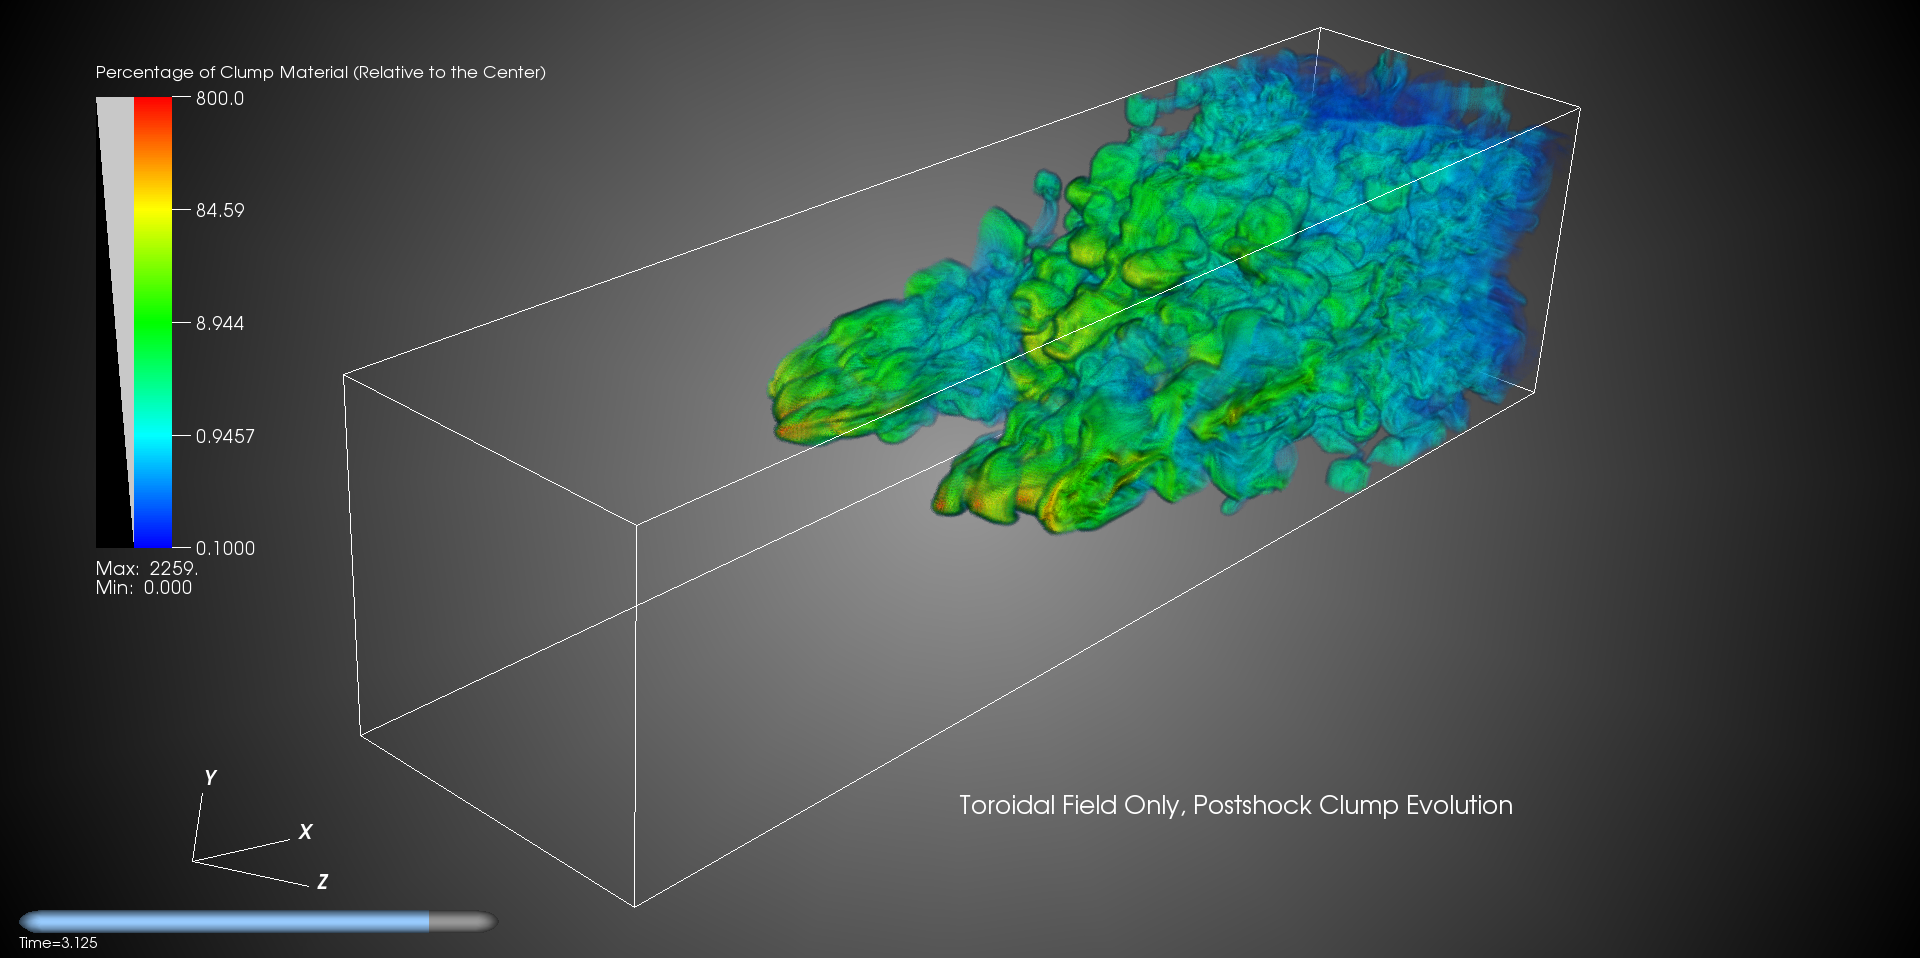Click legend value '0.9457'
This screenshot has width=1920, height=958.
(225, 436)
